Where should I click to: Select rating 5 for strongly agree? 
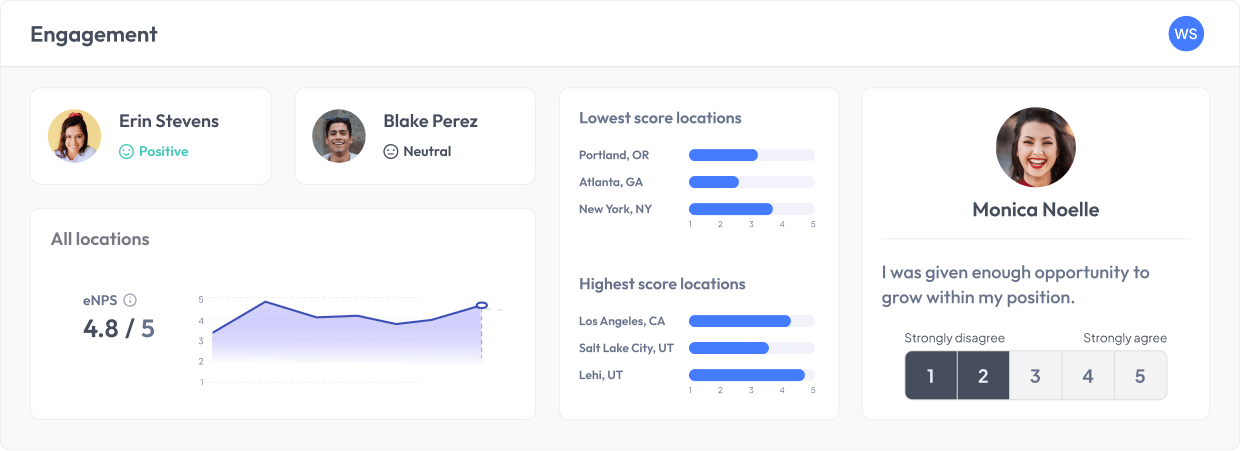(x=1140, y=376)
